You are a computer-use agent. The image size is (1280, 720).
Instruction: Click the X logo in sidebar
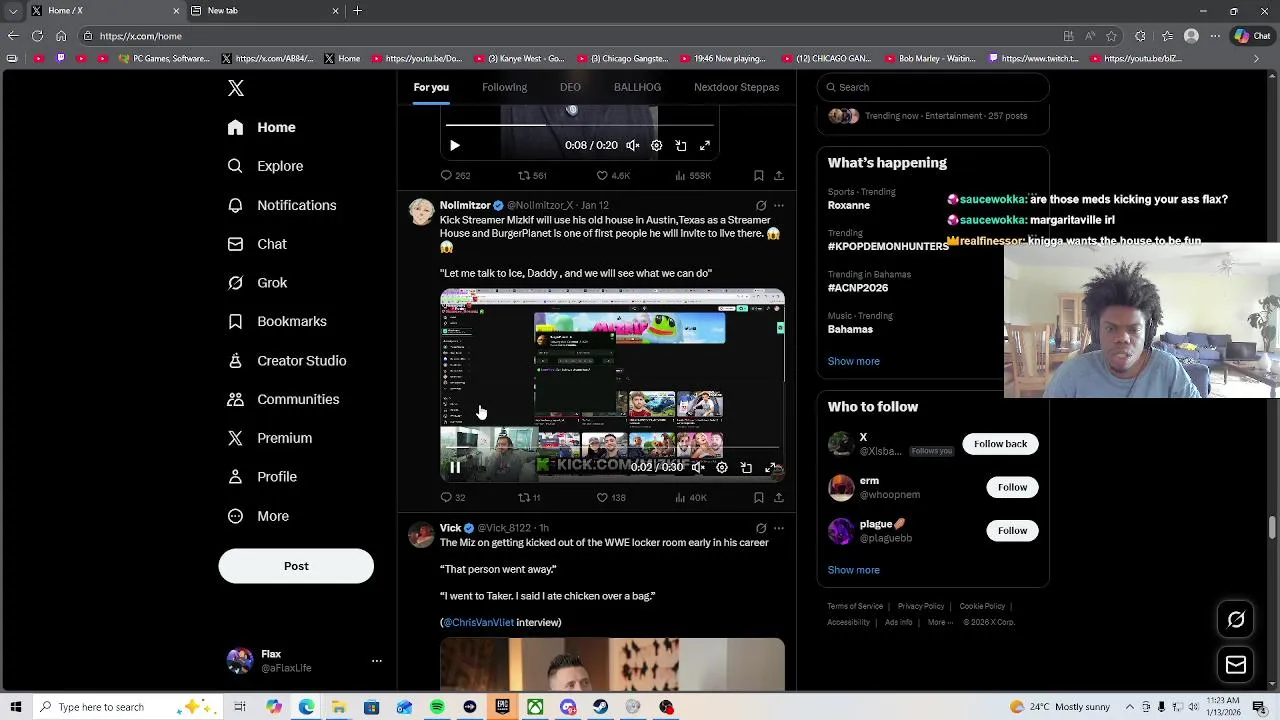pos(236,88)
